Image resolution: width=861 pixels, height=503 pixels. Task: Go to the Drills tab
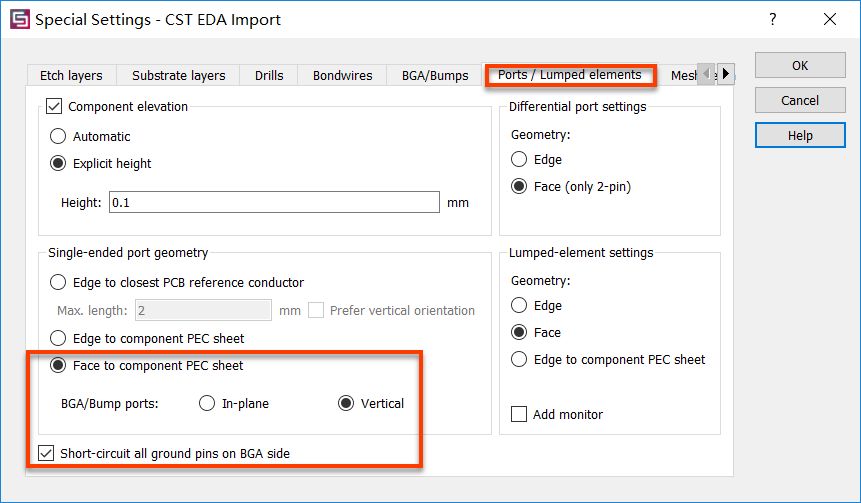click(269, 75)
